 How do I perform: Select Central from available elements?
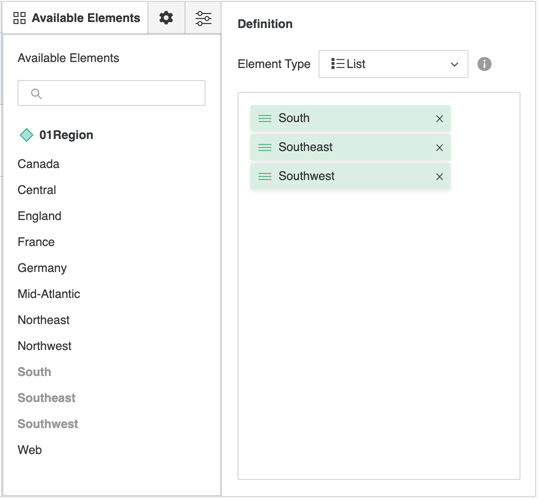pyautogui.click(x=37, y=190)
